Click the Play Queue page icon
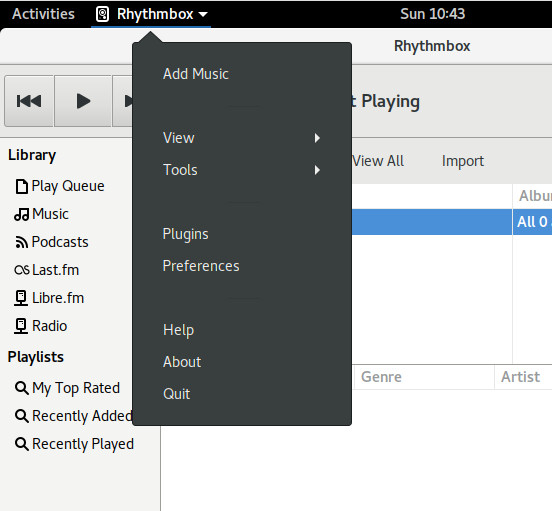The width and height of the screenshot is (552, 511). (x=21, y=186)
